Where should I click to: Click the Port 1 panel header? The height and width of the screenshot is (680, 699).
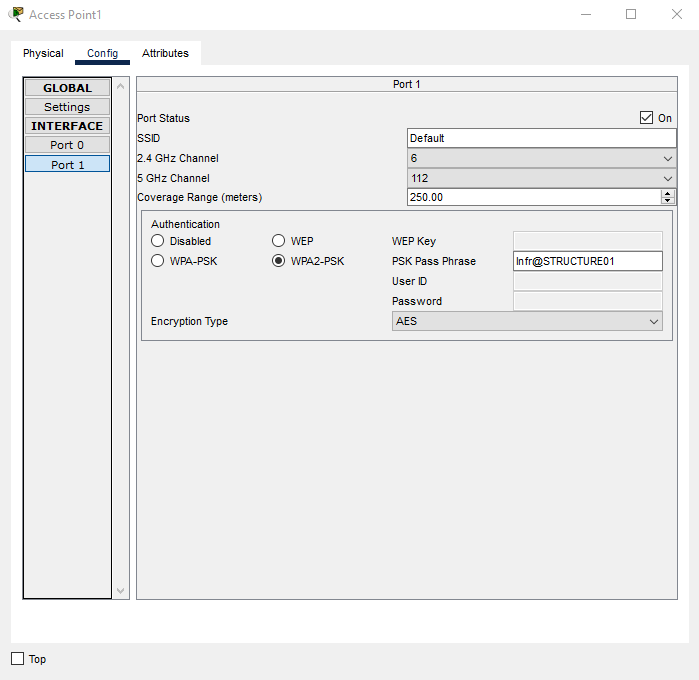(407, 84)
